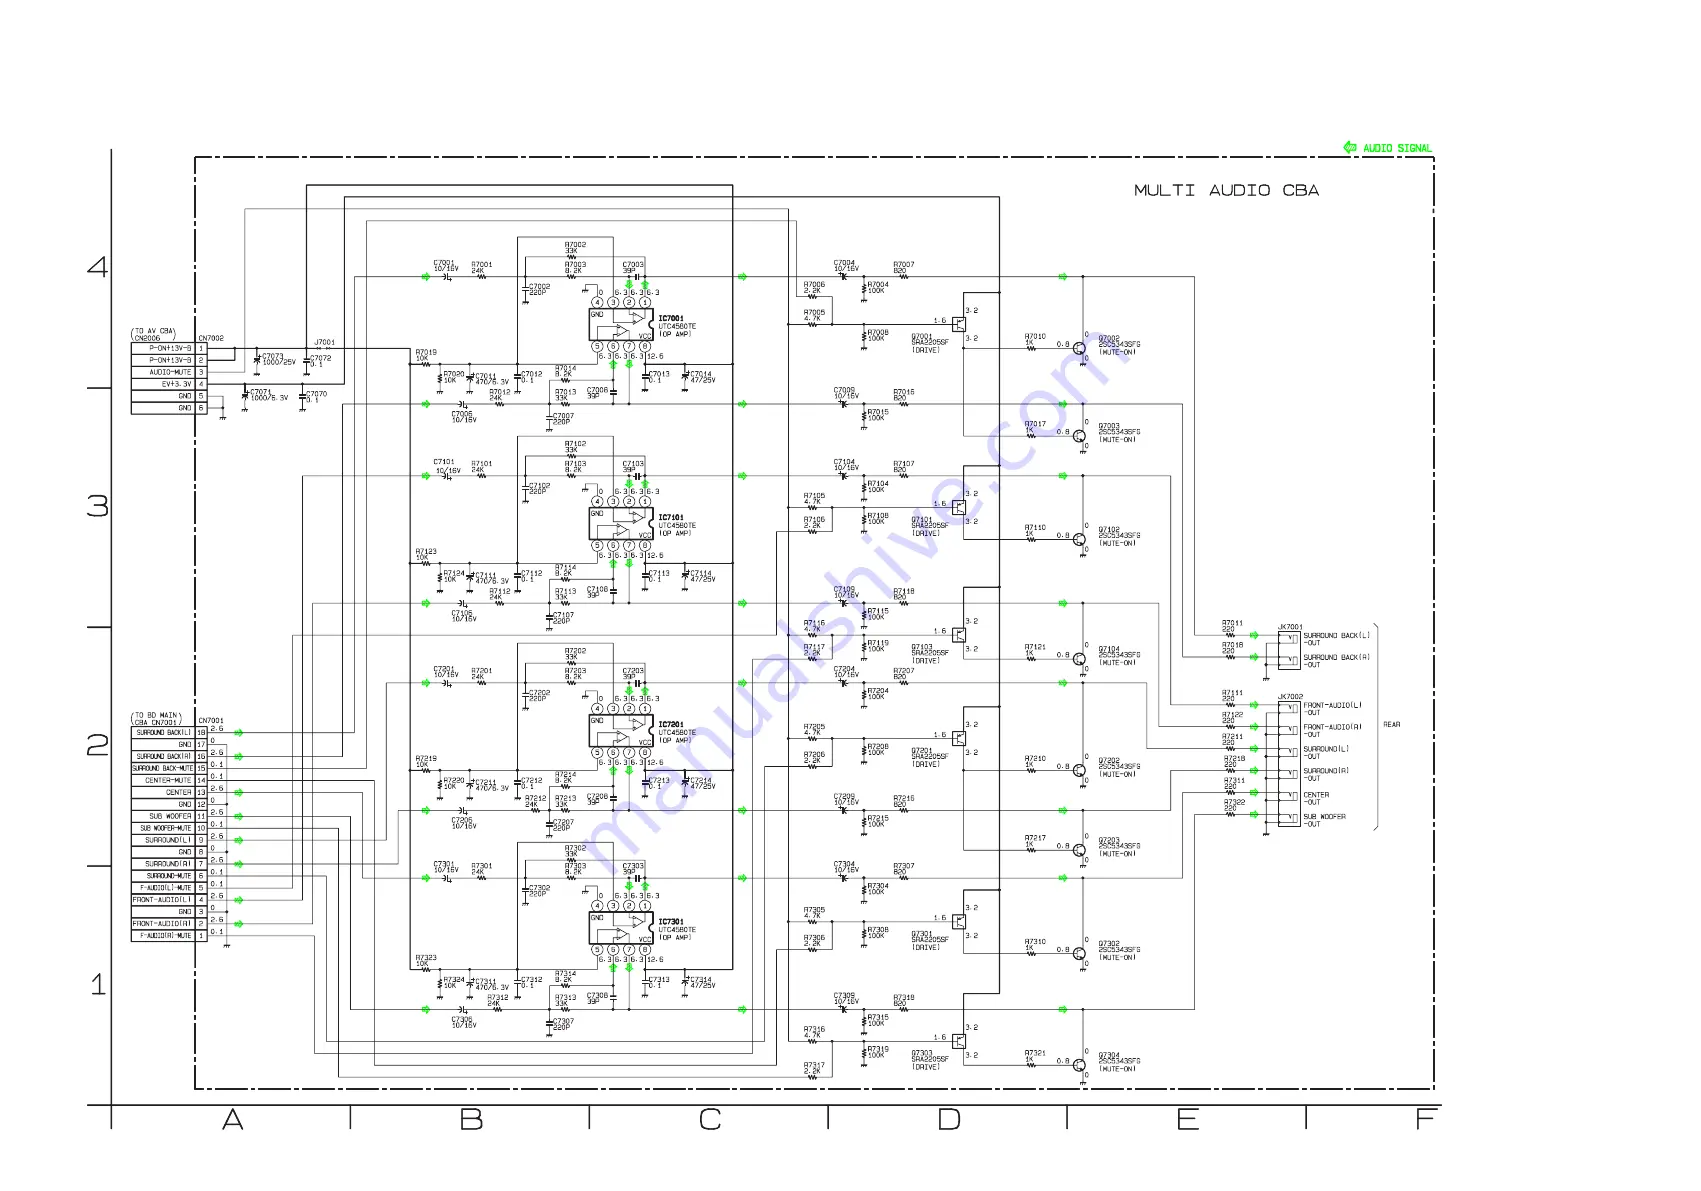
Task: Click the "SURROUND-MUTE" pin on CN7001
Action: [x=169, y=876]
